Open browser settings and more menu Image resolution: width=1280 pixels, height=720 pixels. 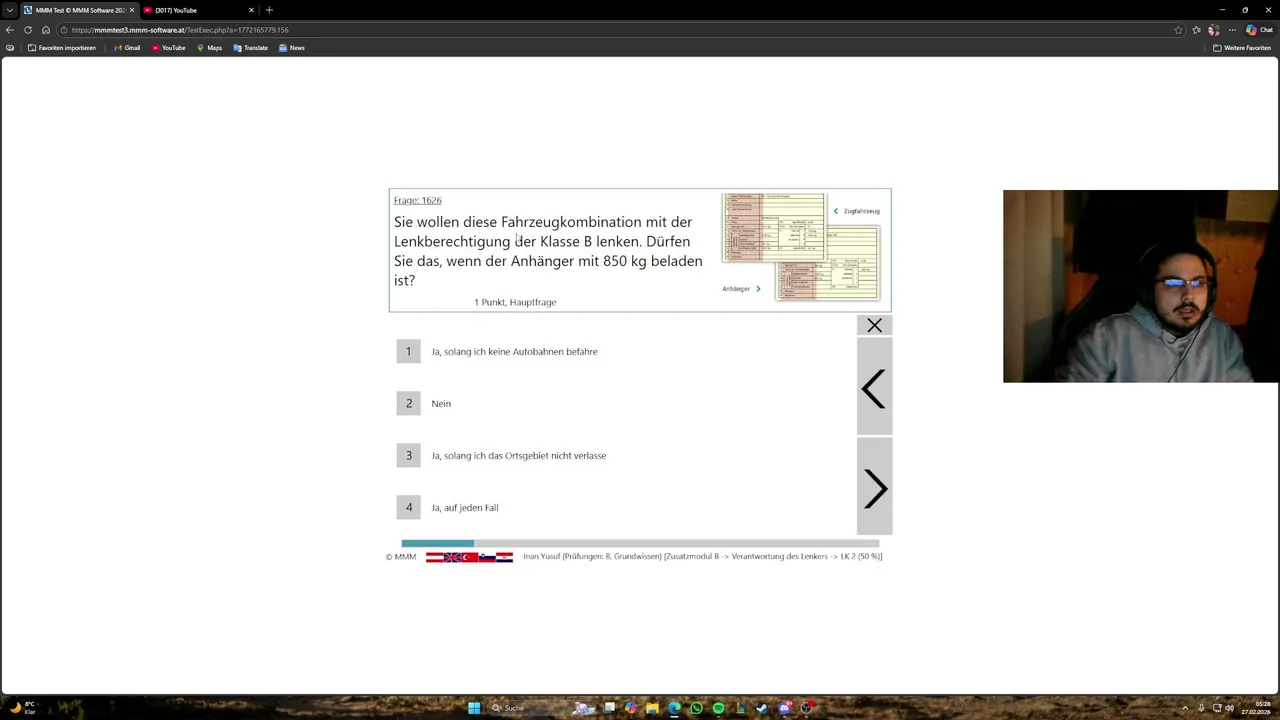coord(1232,30)
